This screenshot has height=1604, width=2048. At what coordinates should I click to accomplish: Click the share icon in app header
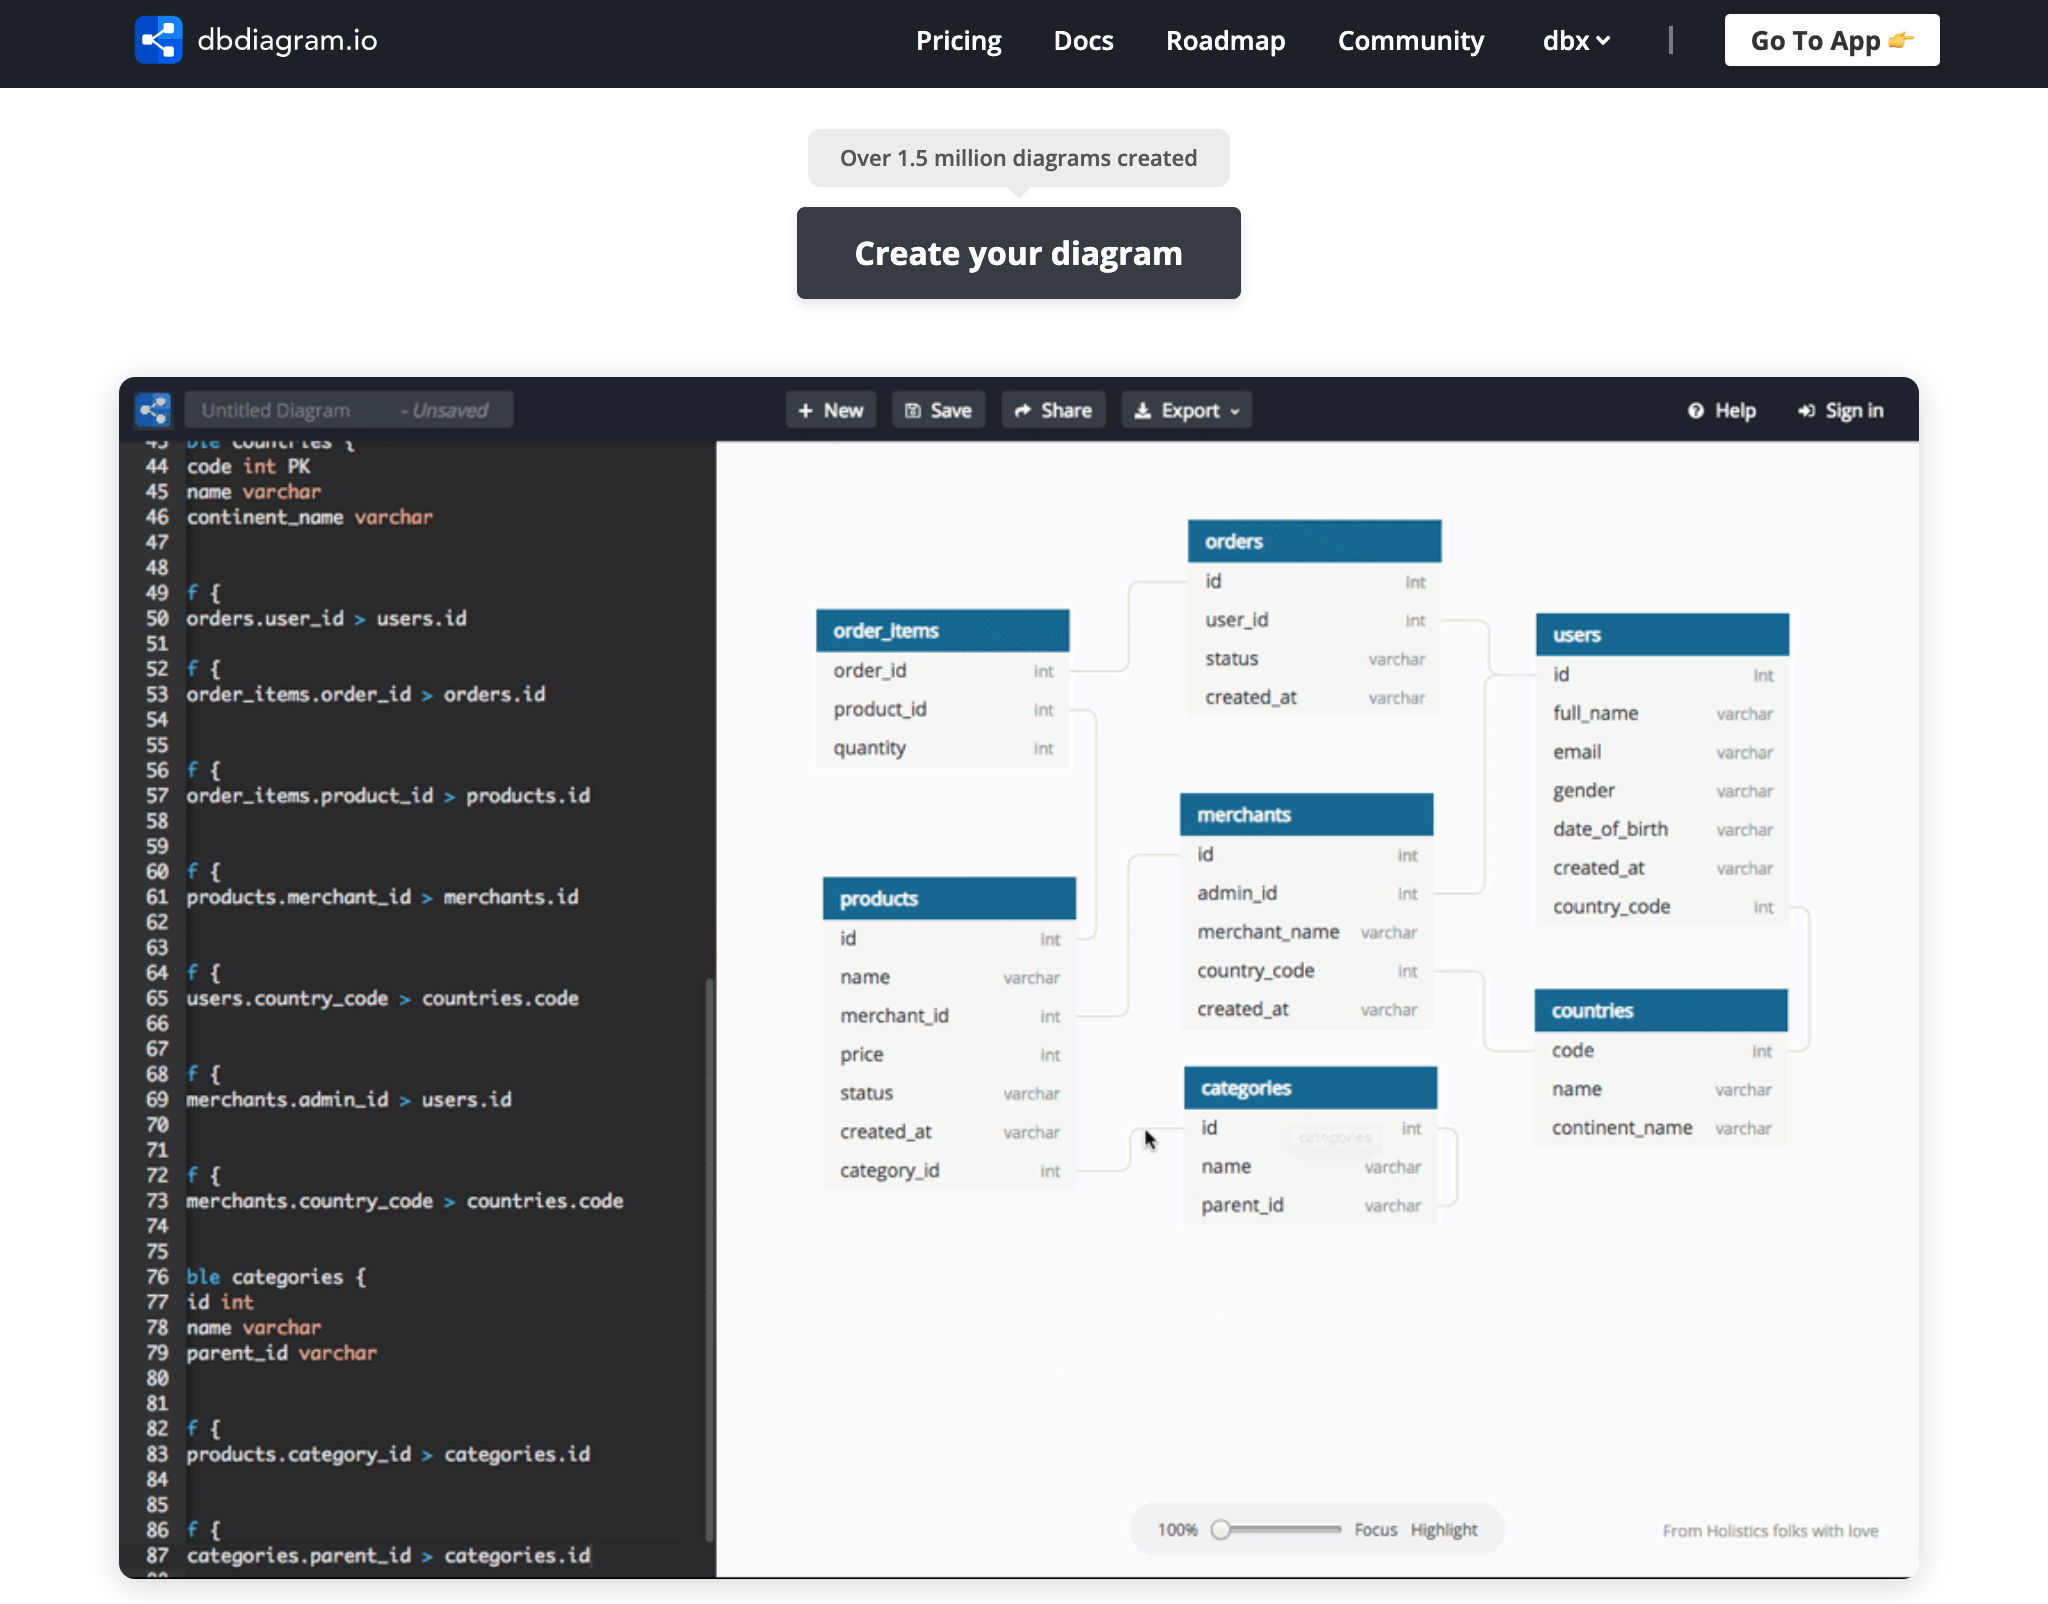tap(153, 410)
